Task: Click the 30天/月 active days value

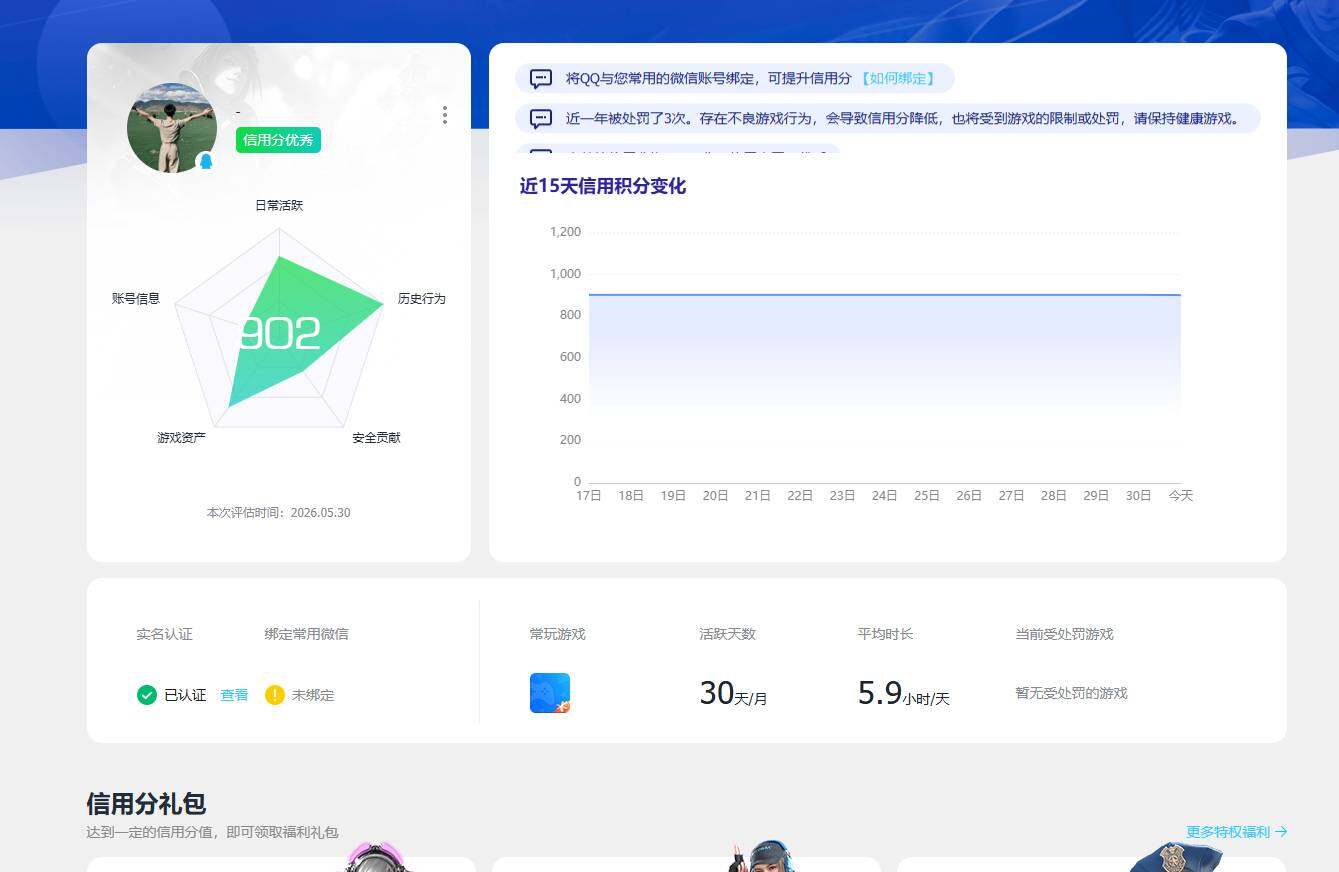Action: click(733, 693)
